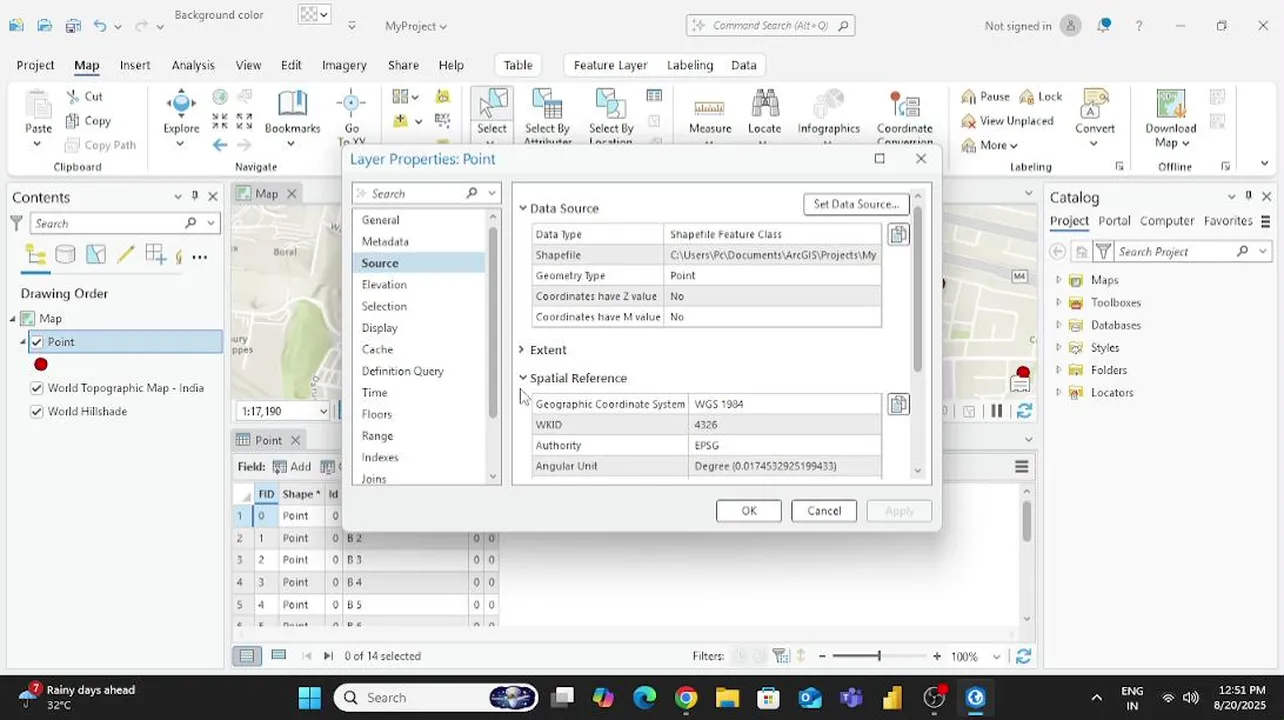Switch to List By Data Source view

pos(65,255)
